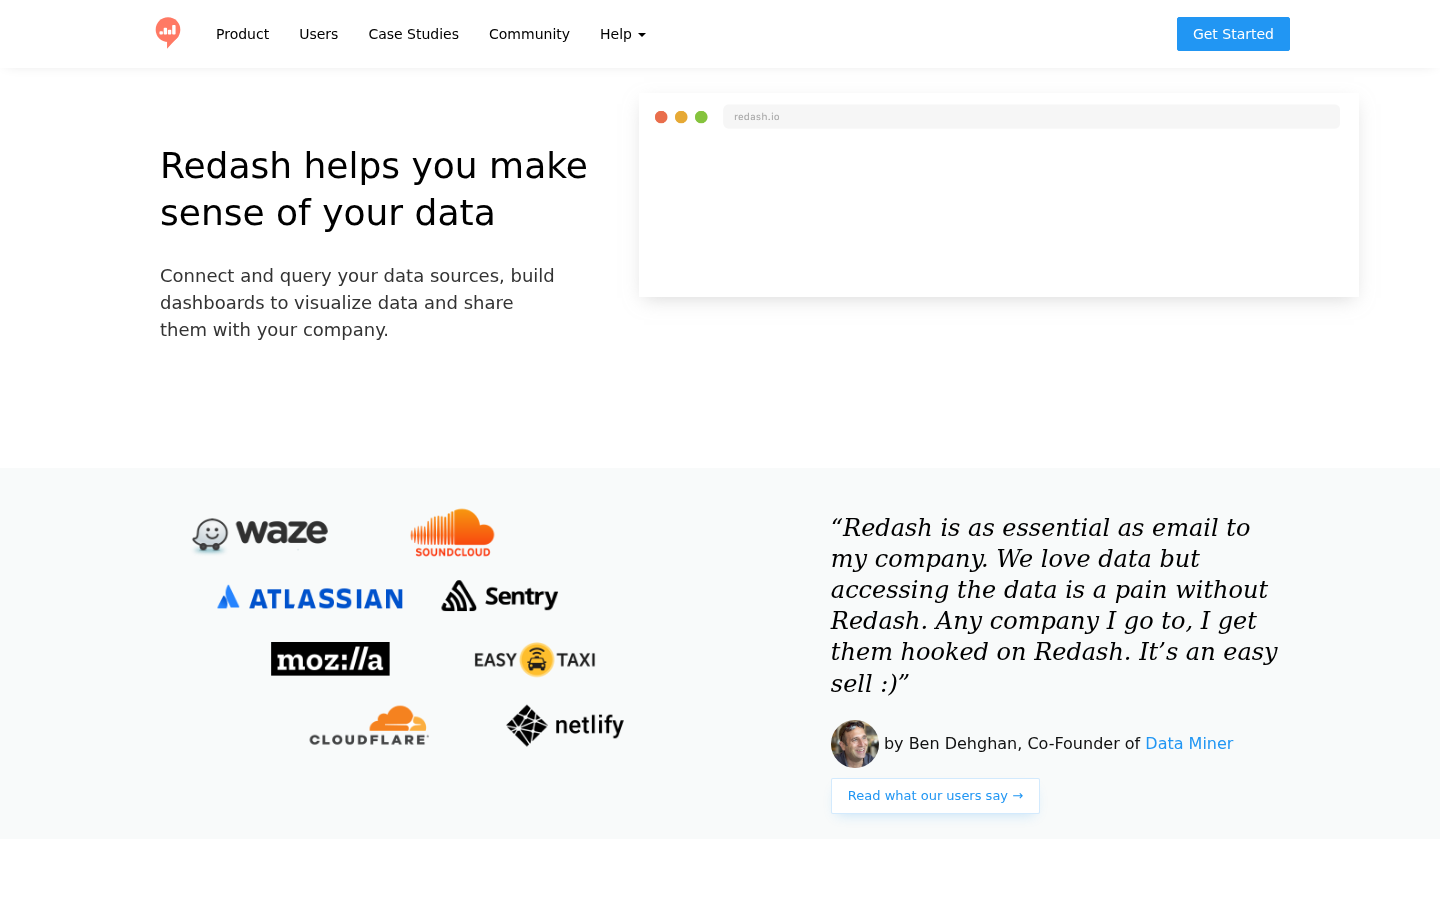Click the headline "Redash helps you make sense of your data"
The height and width of the screenshot is (900, 1440).
(x=374, y=189)
